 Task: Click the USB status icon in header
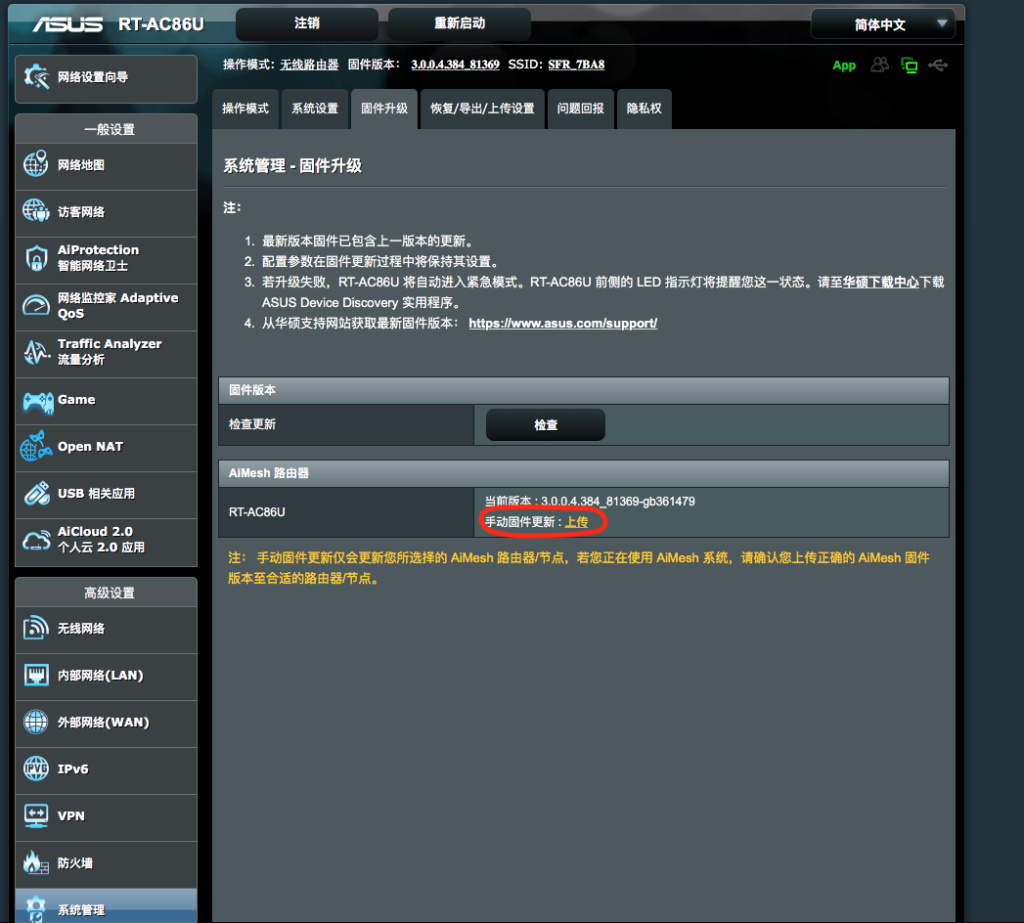click(938, 65)
